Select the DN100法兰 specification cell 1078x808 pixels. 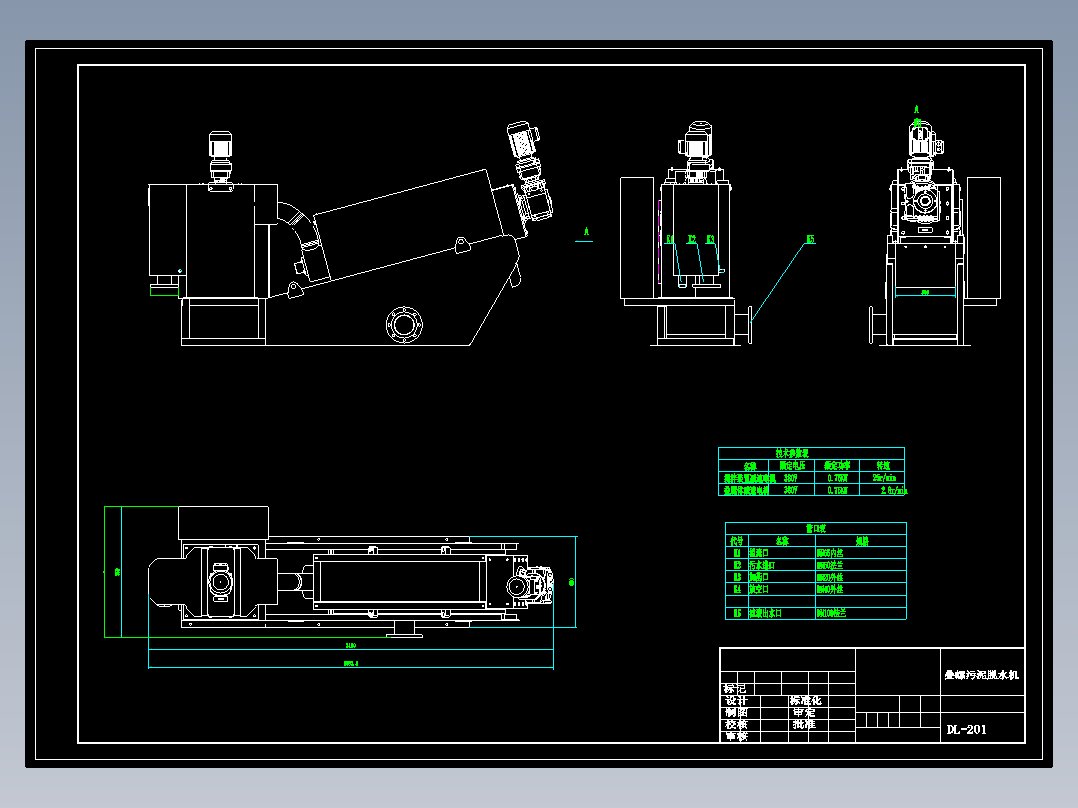[x=831, y=613]
